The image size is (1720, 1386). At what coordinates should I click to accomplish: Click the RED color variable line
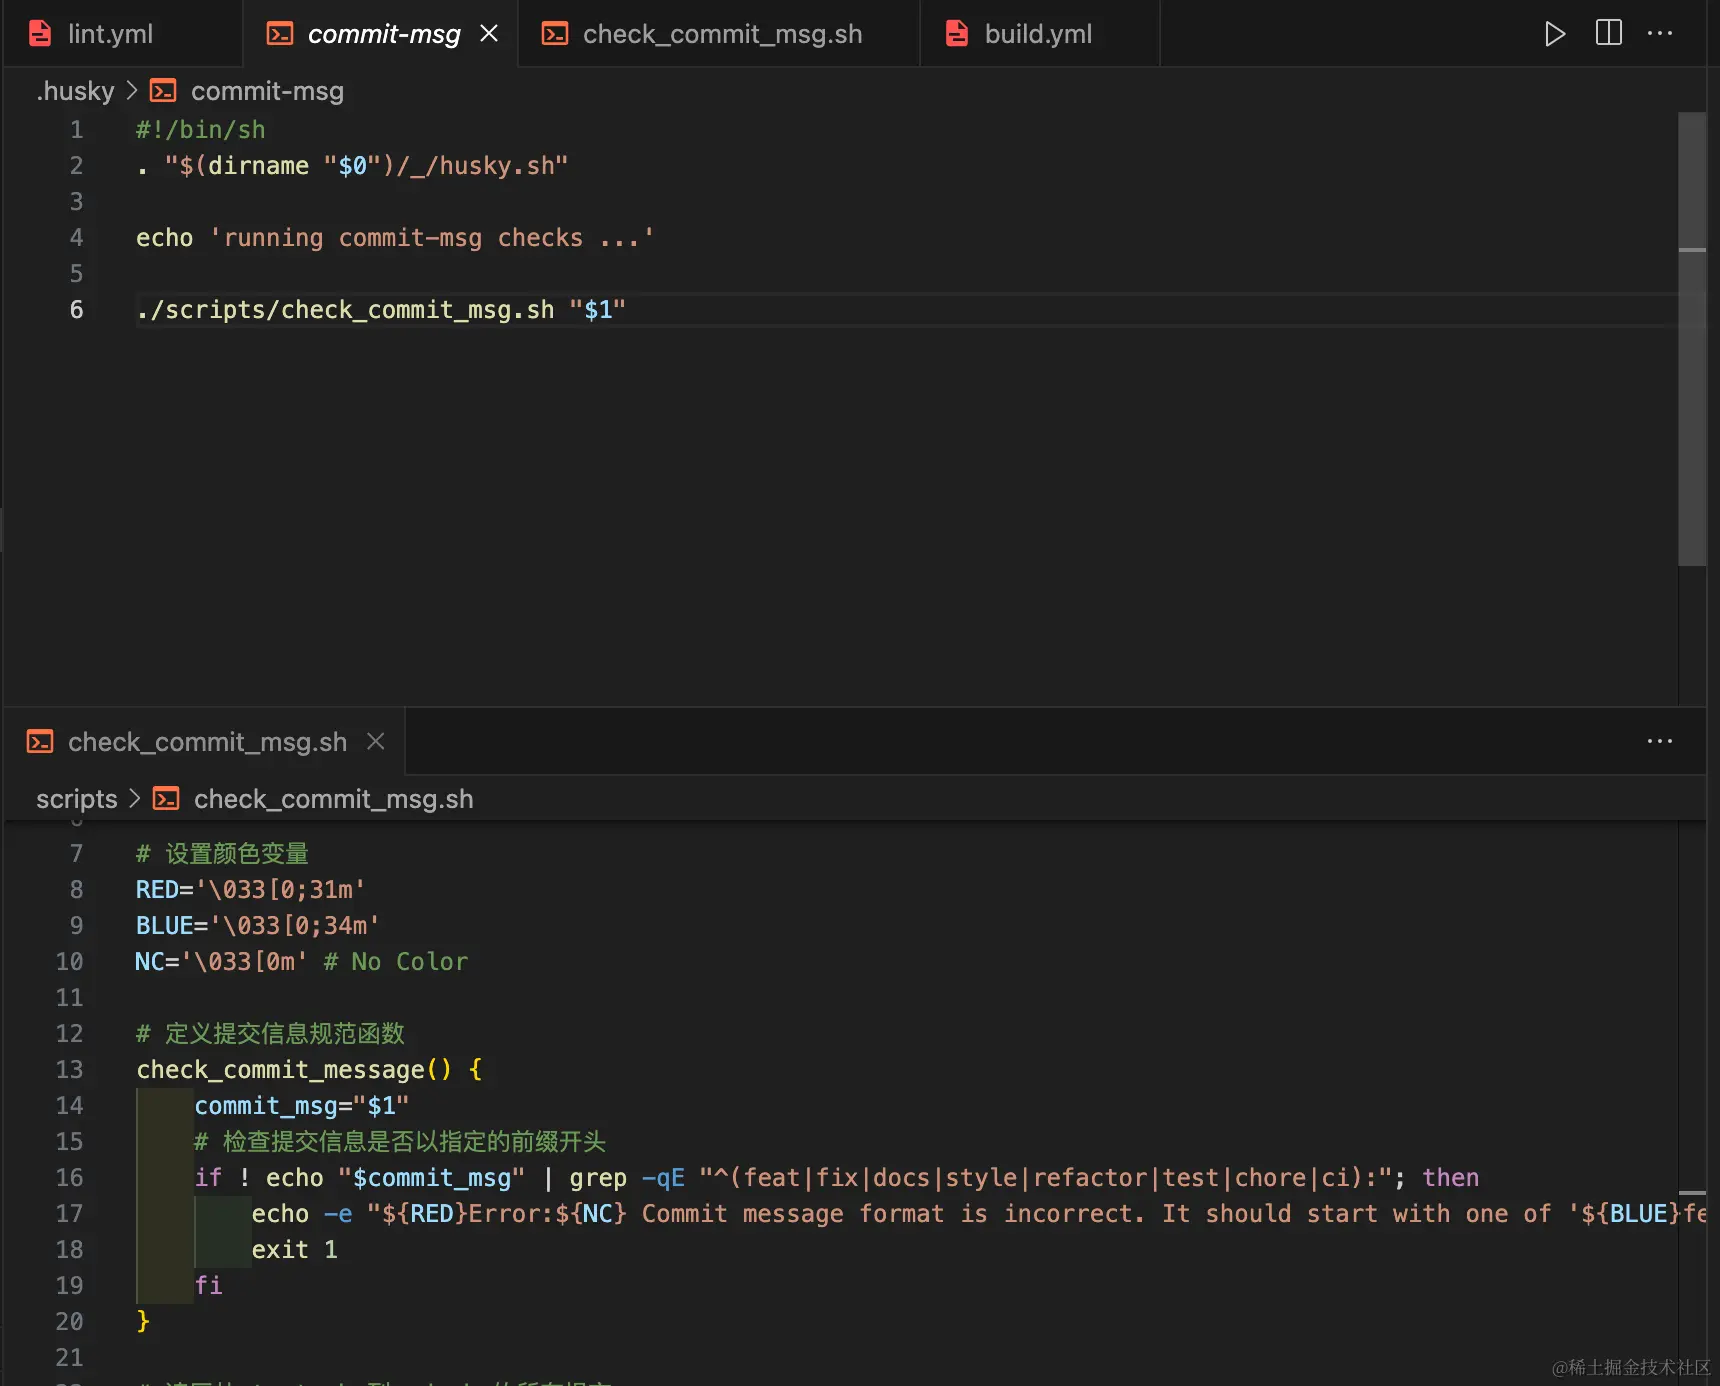click(251, 890)
